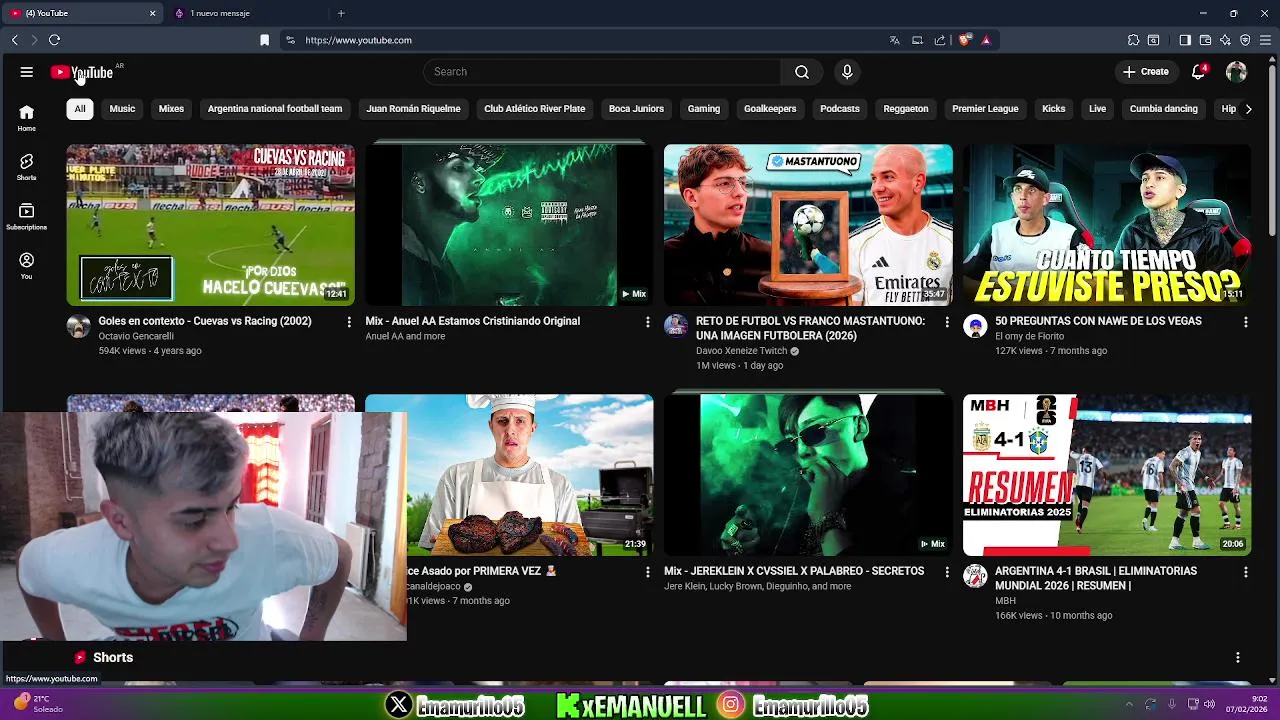Open options for Argentina 4-1 Brasil video
1280x720 pixels.
[1245, 572]
